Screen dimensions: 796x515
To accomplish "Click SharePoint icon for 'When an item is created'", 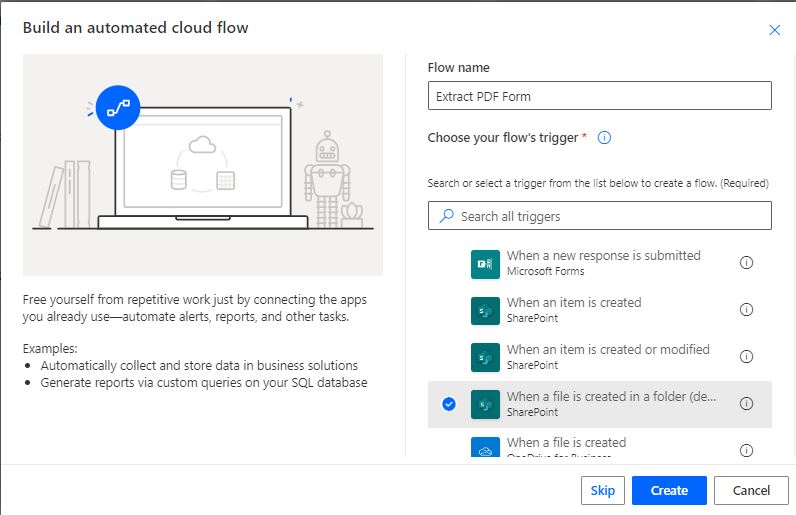I will (x=485, y=311).
